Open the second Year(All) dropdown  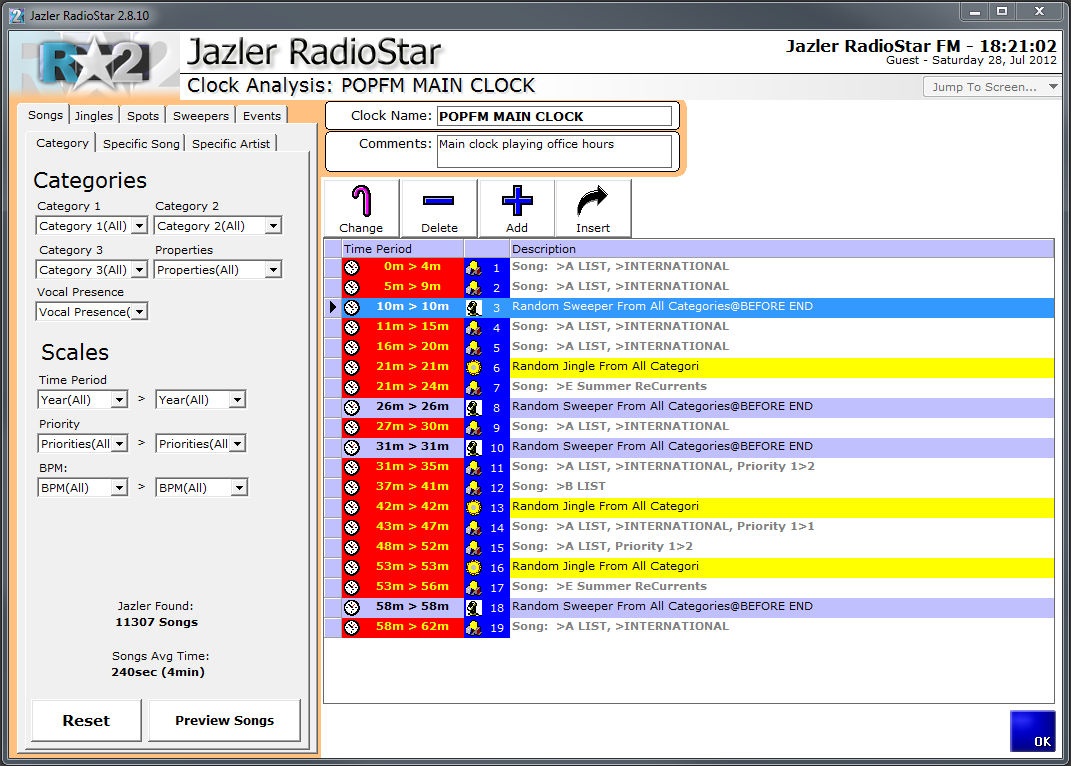(237, 400)
